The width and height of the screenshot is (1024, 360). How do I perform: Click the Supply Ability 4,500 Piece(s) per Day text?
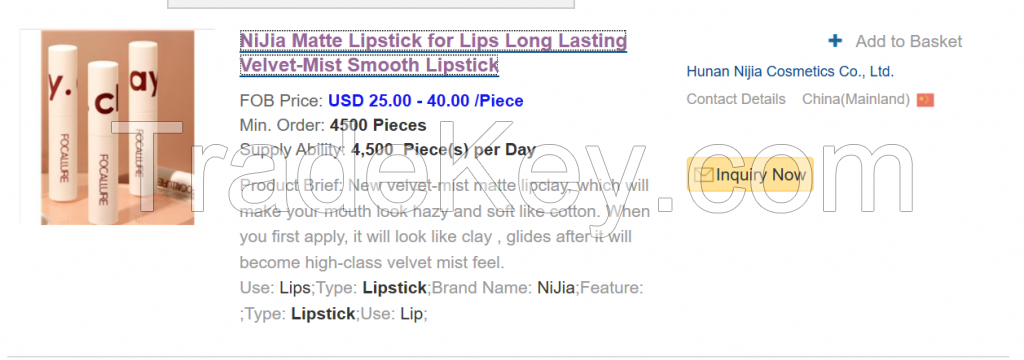pos(387,150)
